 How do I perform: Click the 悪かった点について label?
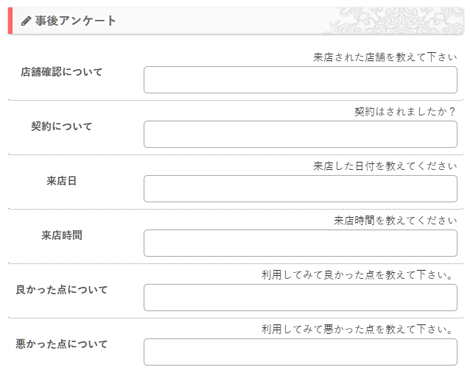(61, 344)
